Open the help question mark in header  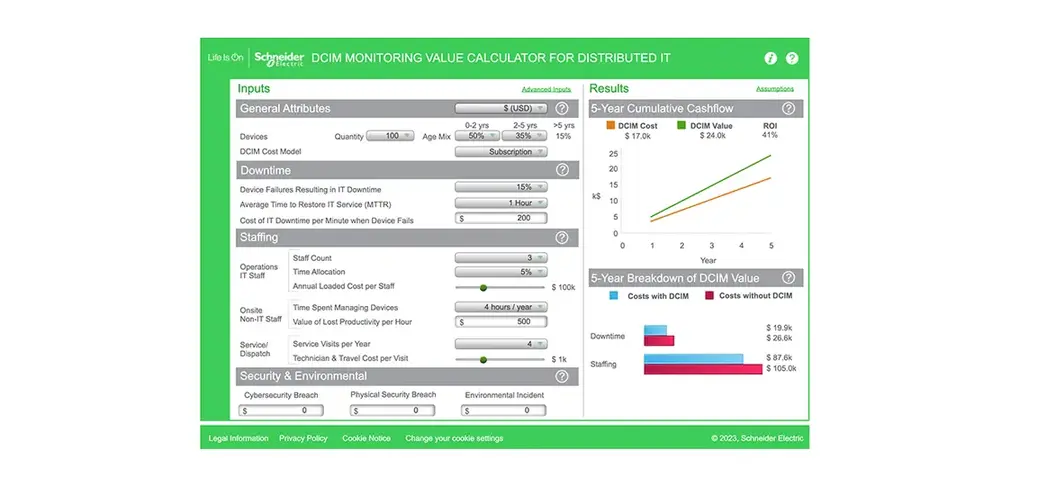792,58
